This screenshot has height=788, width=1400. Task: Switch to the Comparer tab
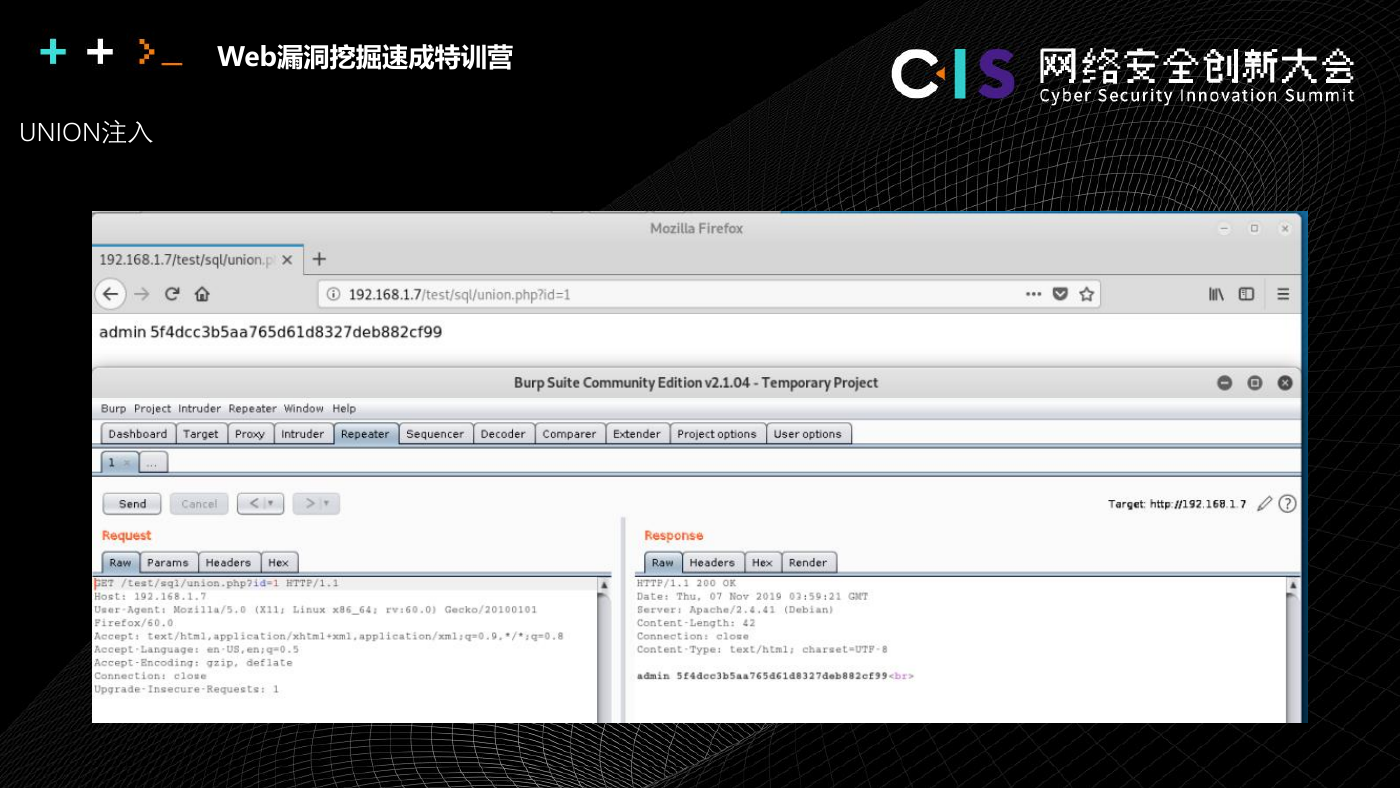coord(569,434)
